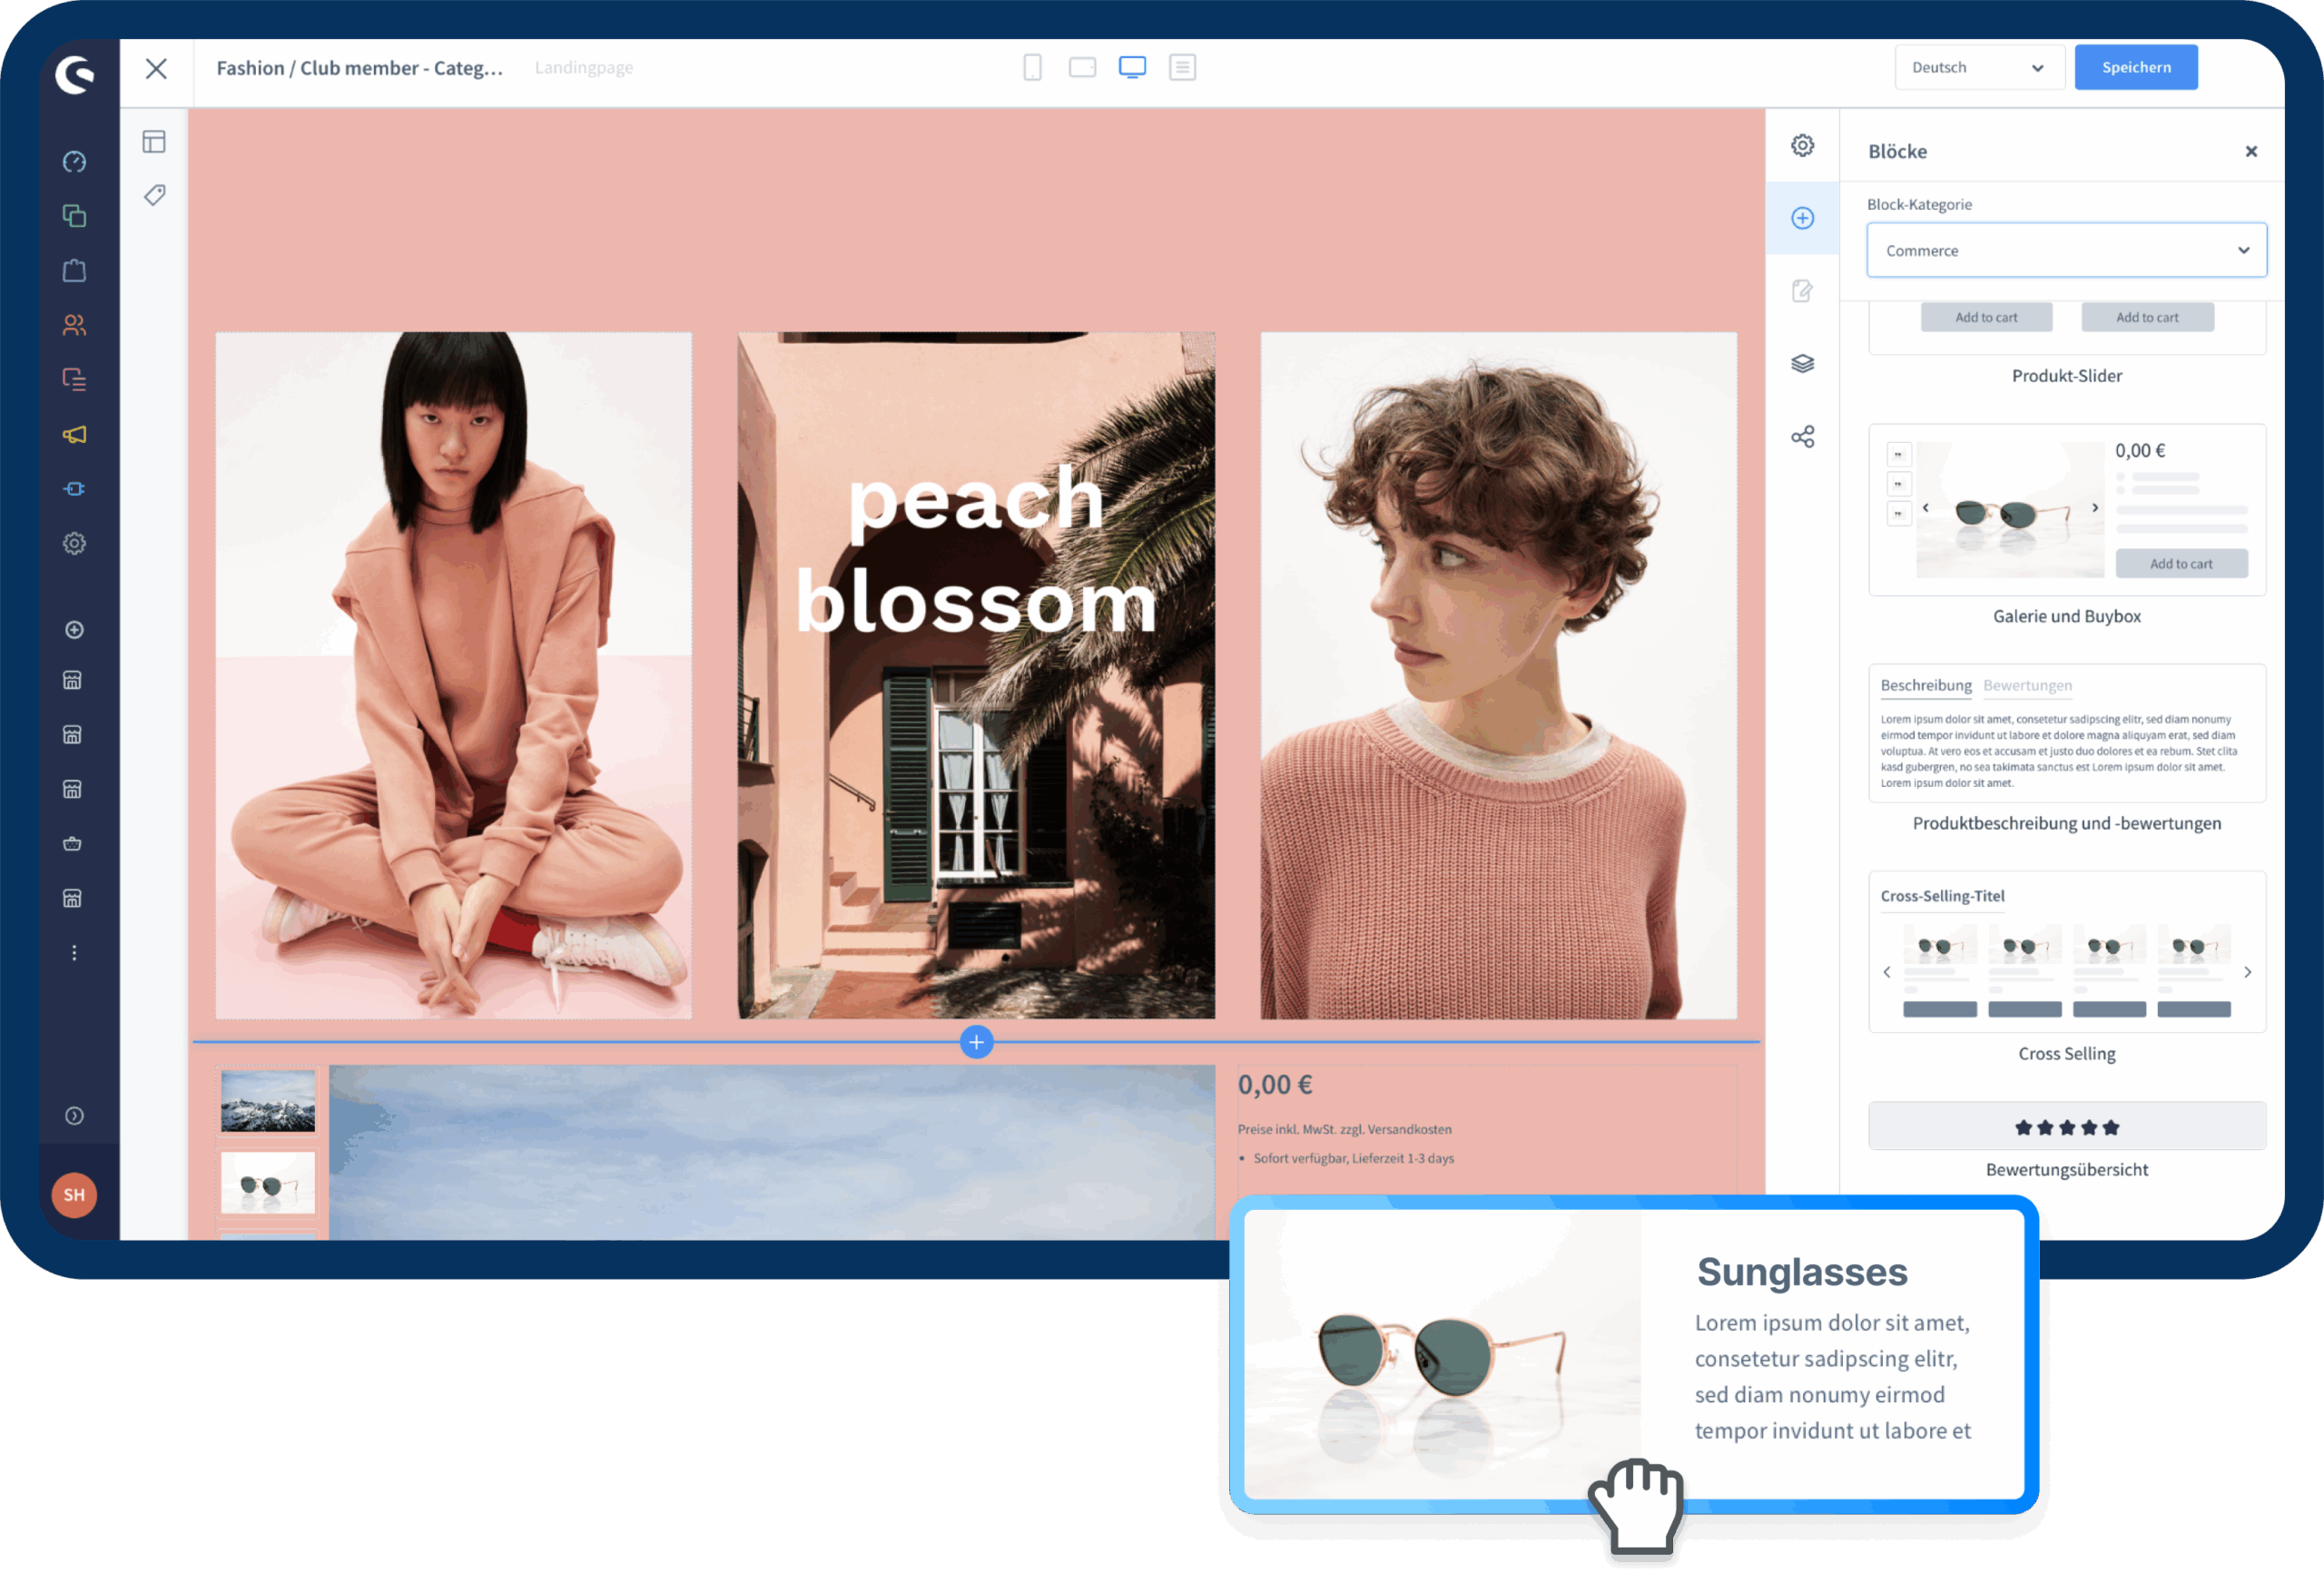Click the Speichern button
Viewport: 2324px width, 1573px height.
(x=2135, y=68)
